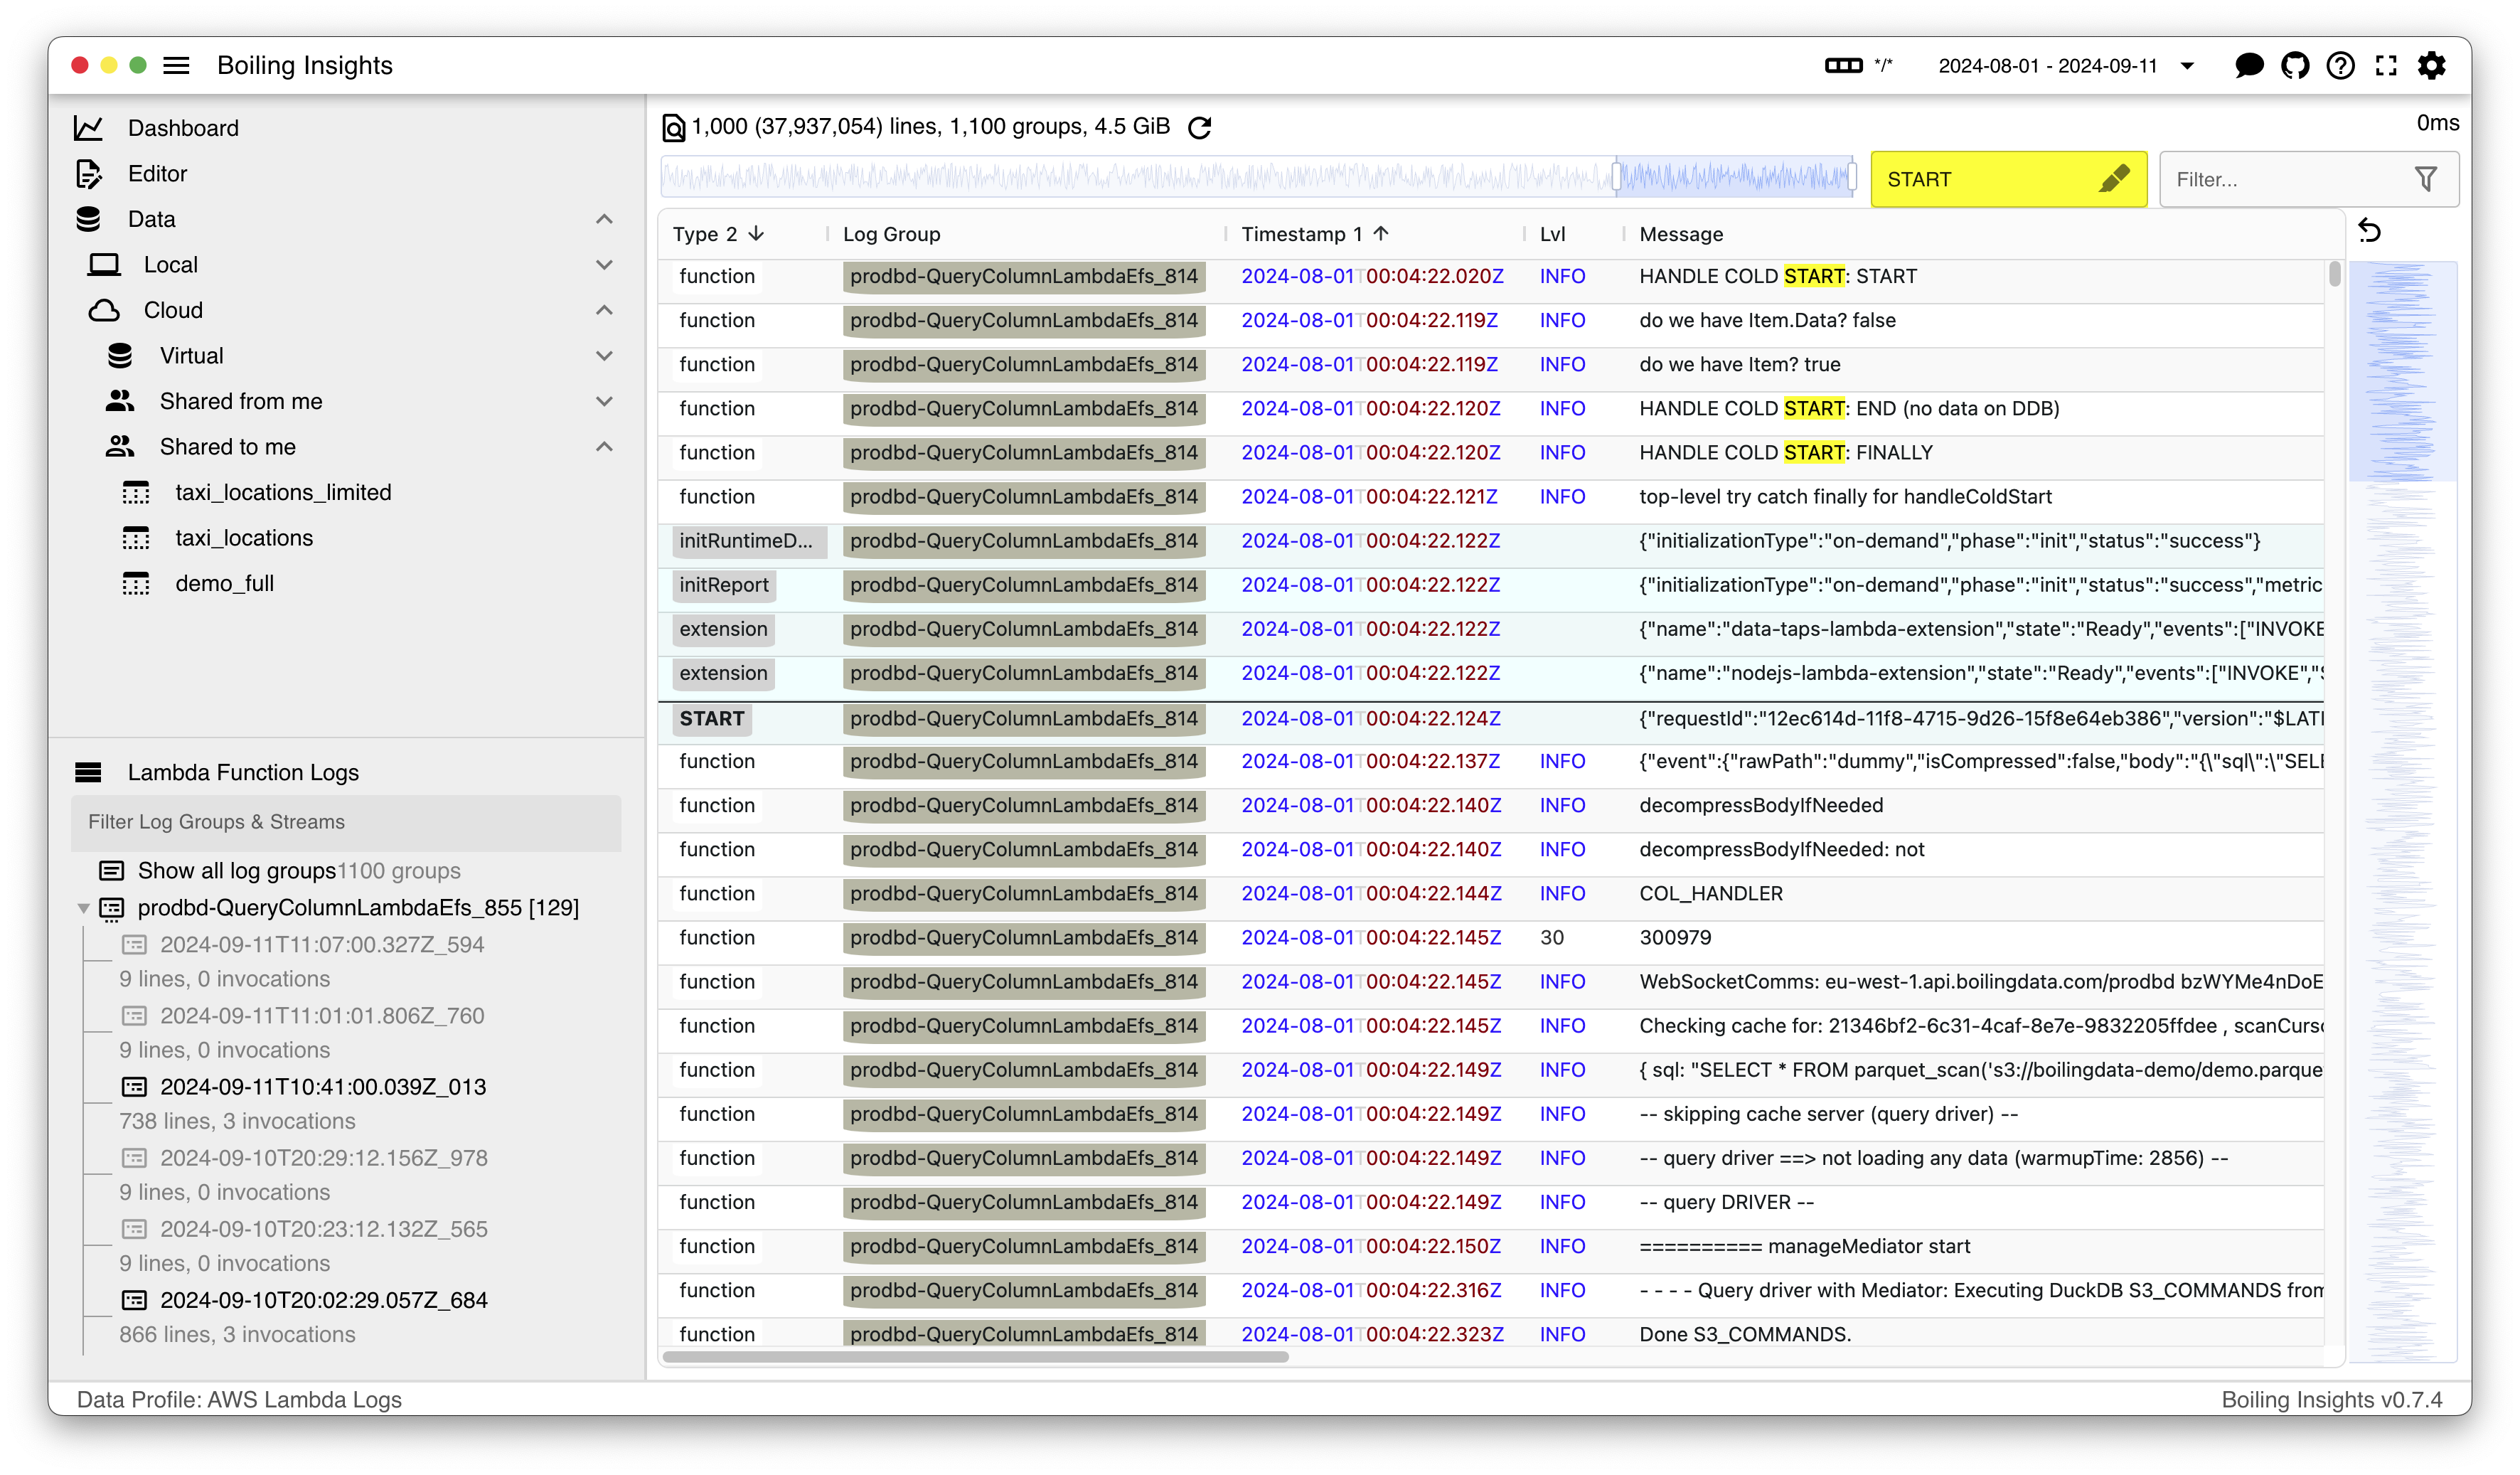The width and height of the screenshot is (2520, 1475).
Task: Open the hamburger menu icon
Action: point(176,66)
